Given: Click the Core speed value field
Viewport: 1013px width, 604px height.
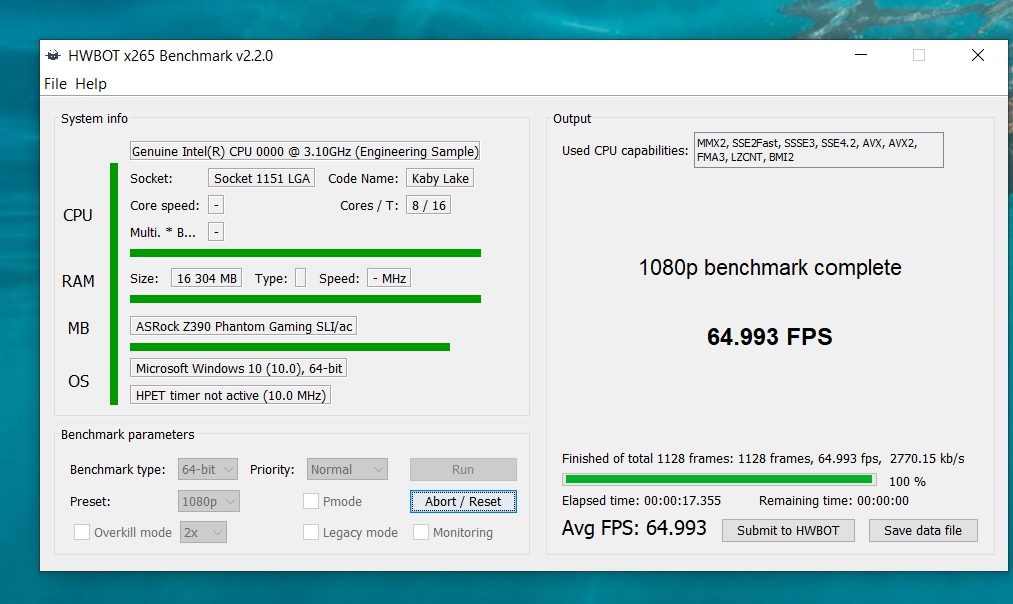Looking at the screenshot, I should [x=216, y=205].
